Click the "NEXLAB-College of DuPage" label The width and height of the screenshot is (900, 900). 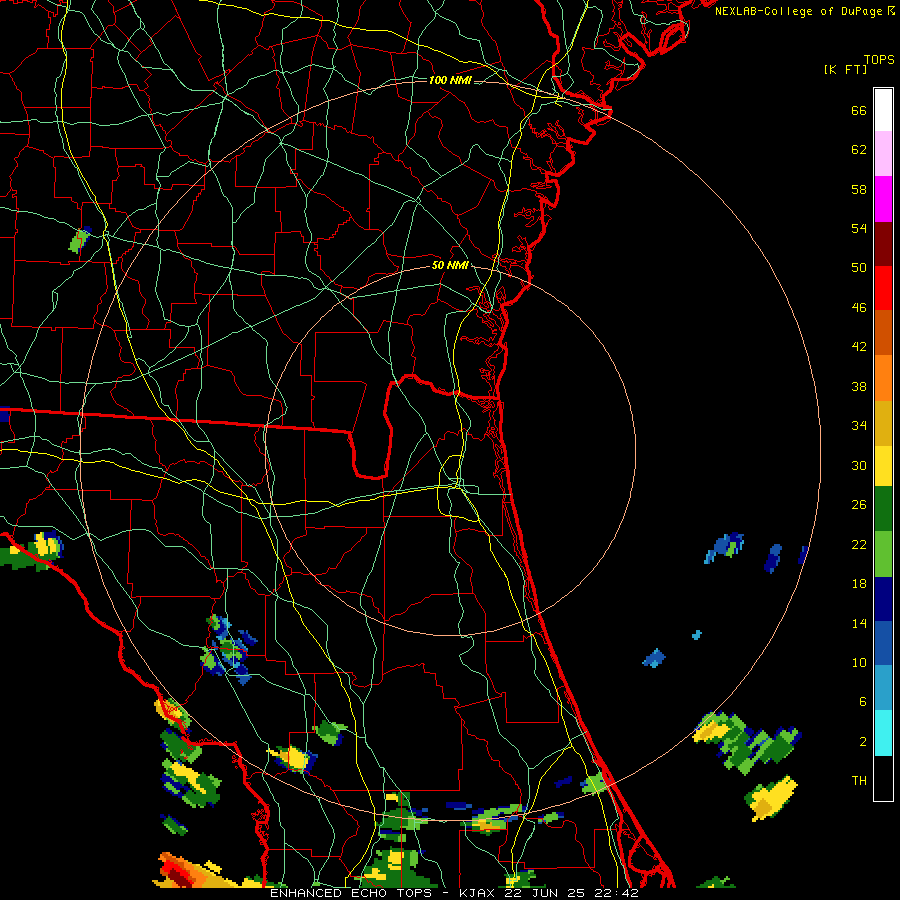[798, 11]
